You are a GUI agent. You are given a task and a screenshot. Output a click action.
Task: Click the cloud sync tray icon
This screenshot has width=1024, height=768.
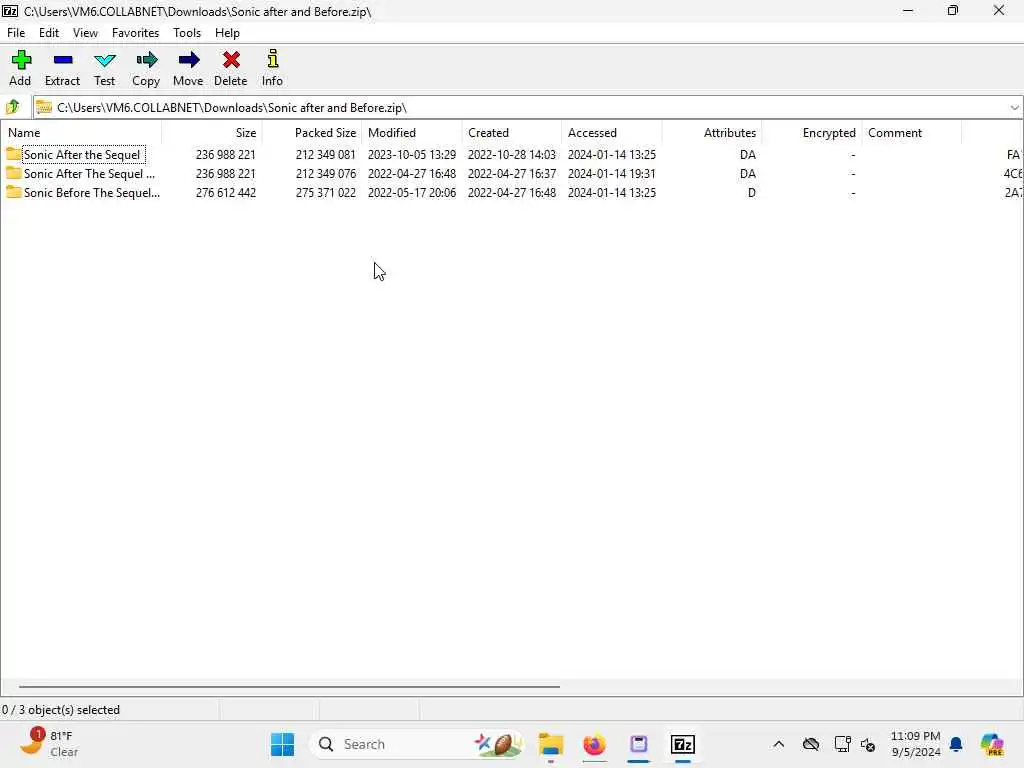[x=810, y=744]
